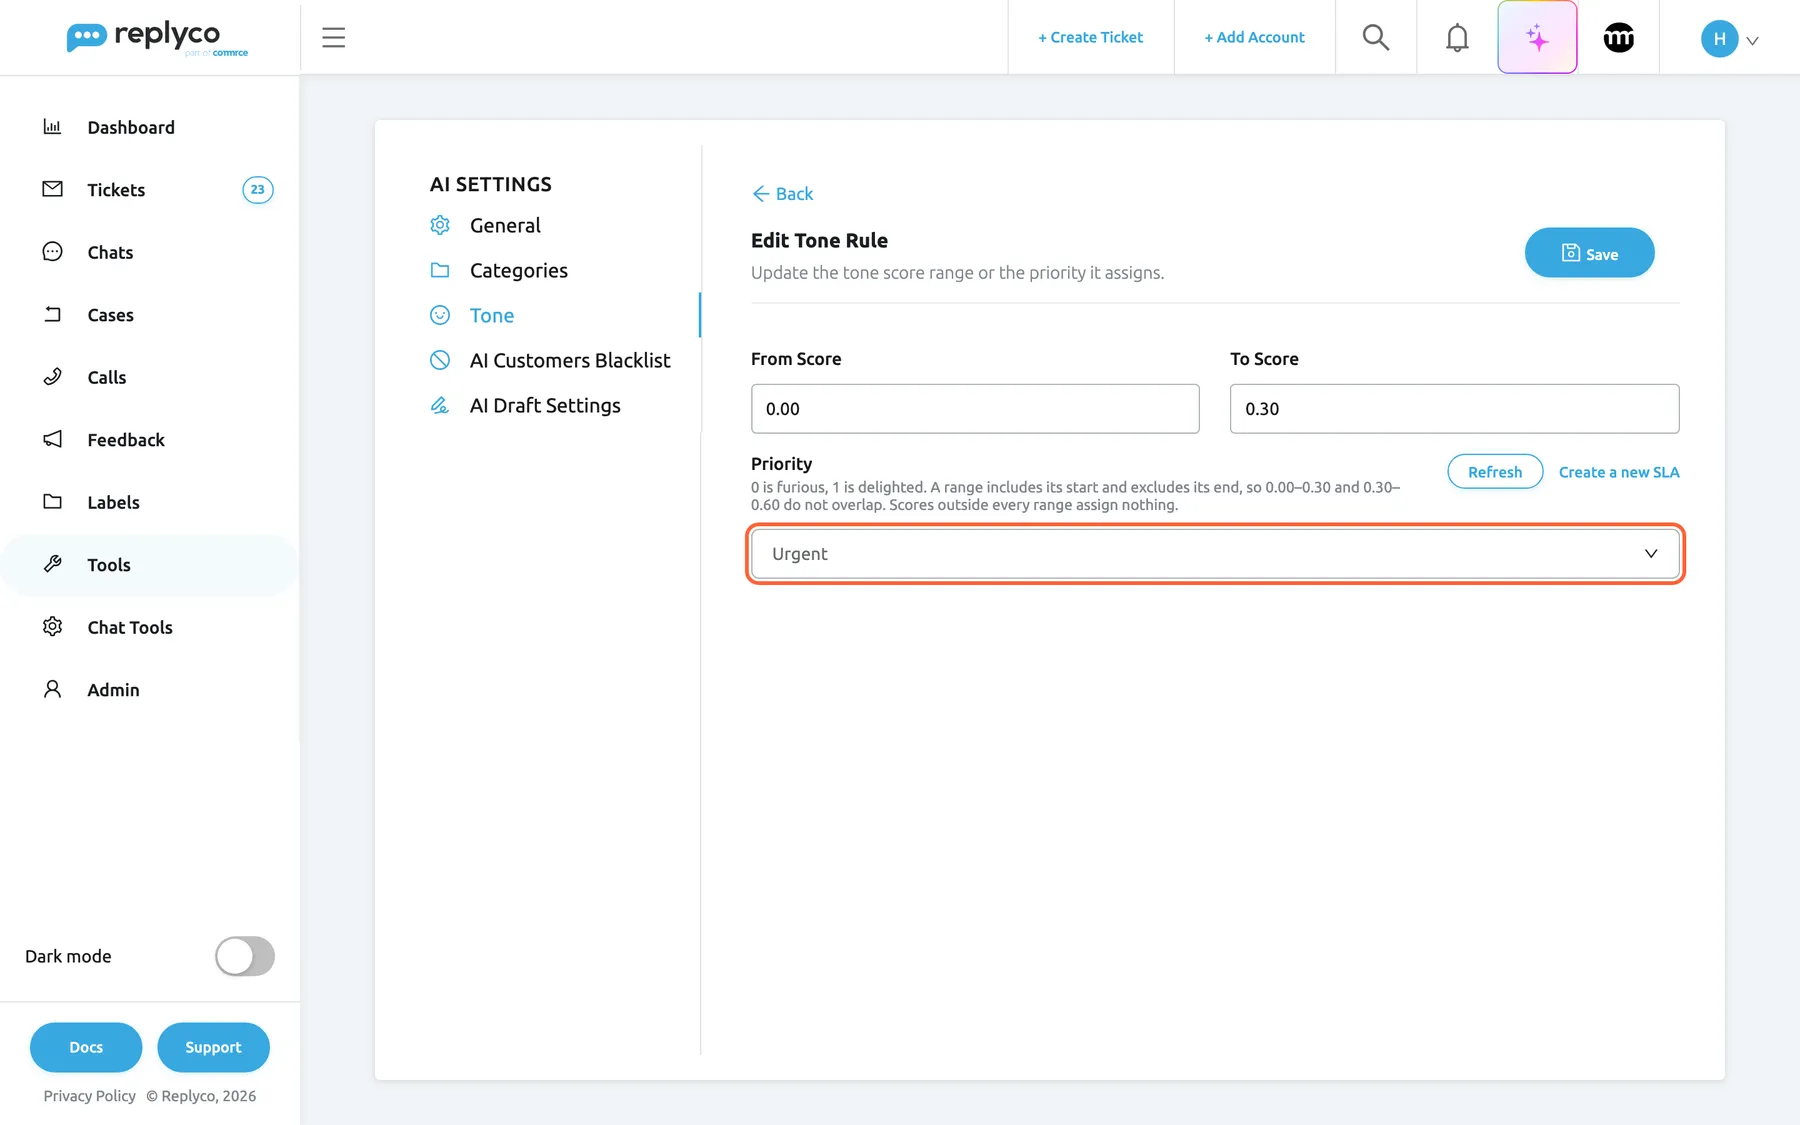Open the Docs button

(86, 1047)
